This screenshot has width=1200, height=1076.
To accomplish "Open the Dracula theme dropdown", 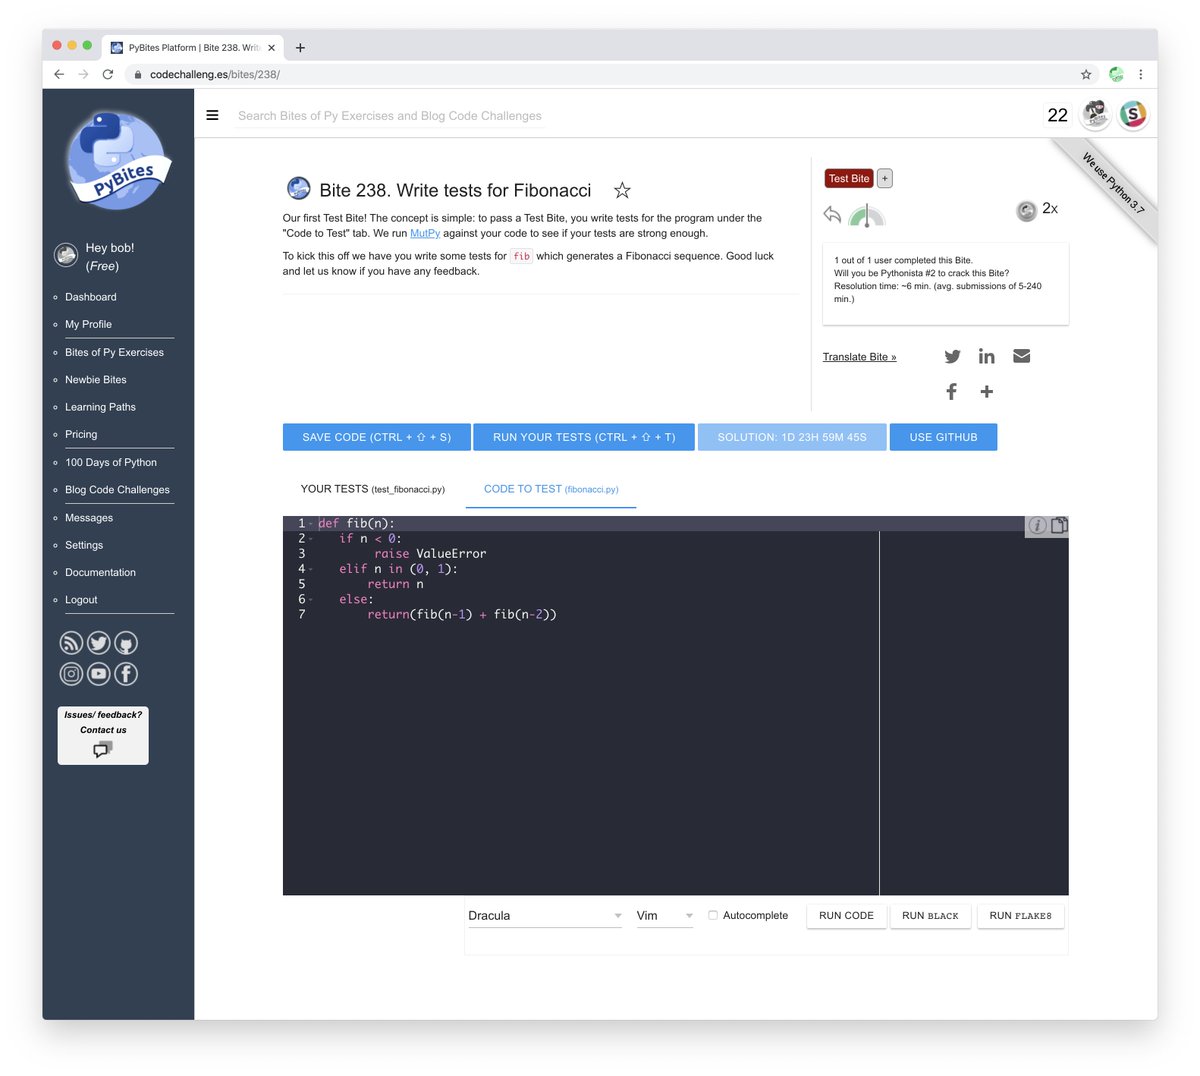I will 545,916.
